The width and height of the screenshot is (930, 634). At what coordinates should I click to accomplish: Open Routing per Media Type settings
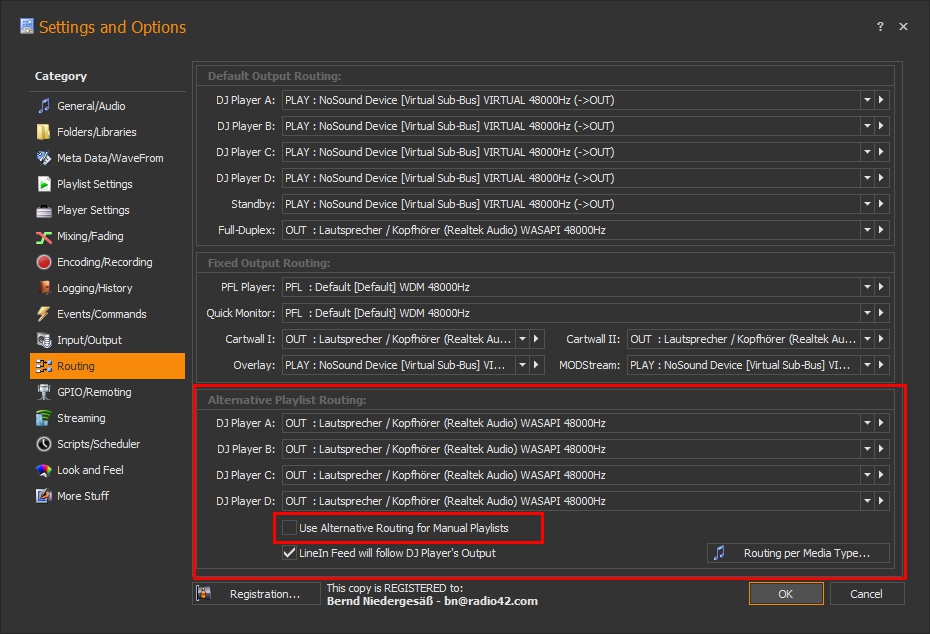click(x=798, y=553)
